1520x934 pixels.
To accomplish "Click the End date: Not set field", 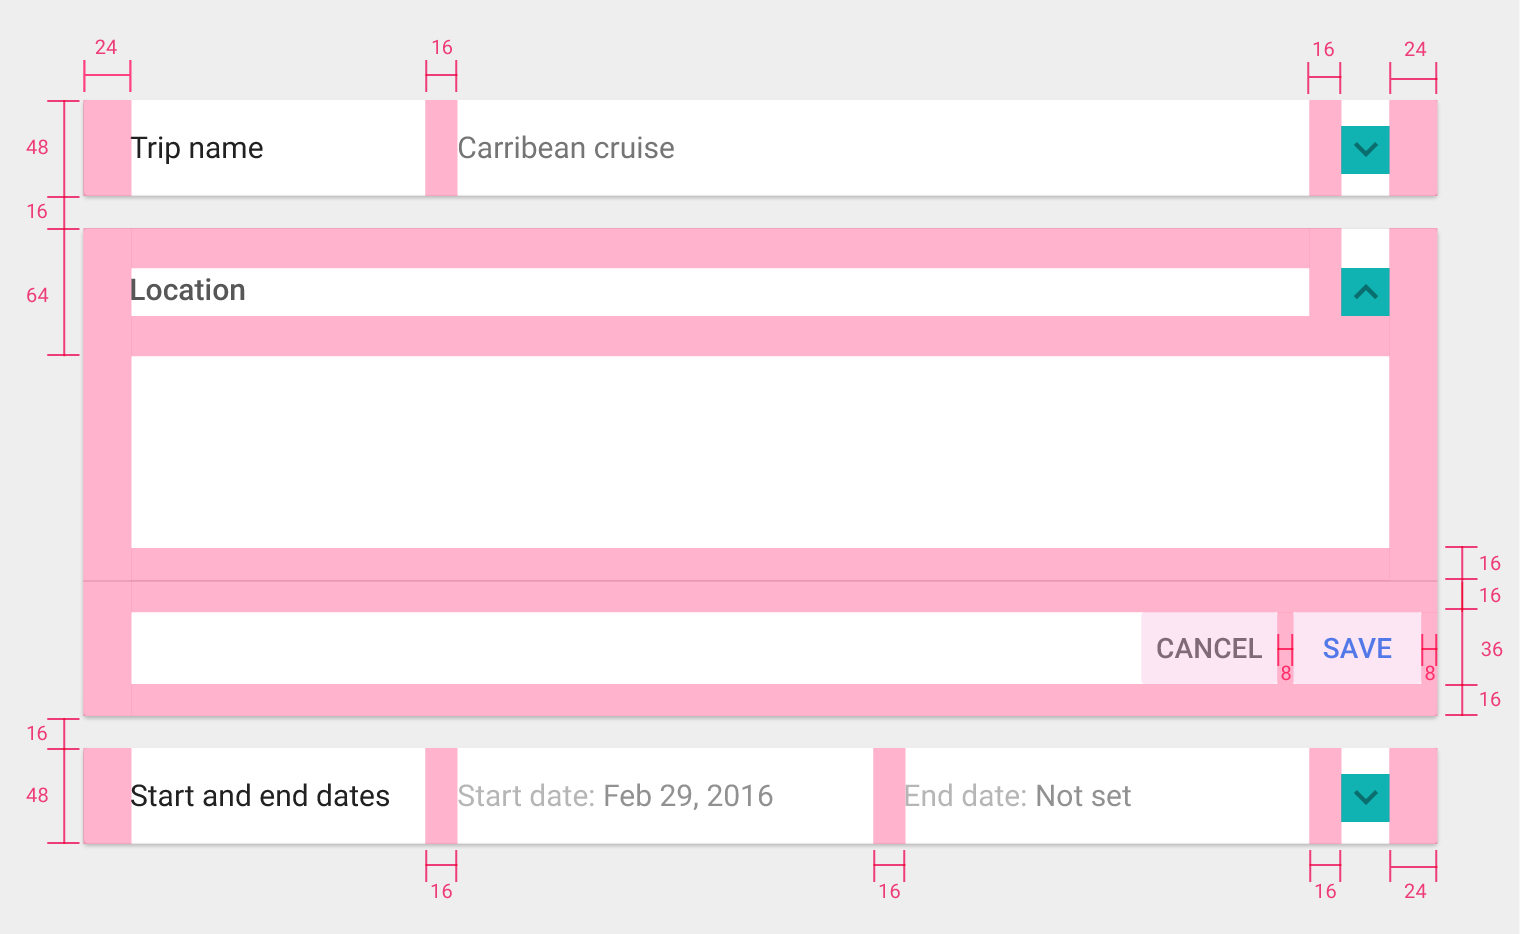I will click(x=1018, y=796).
